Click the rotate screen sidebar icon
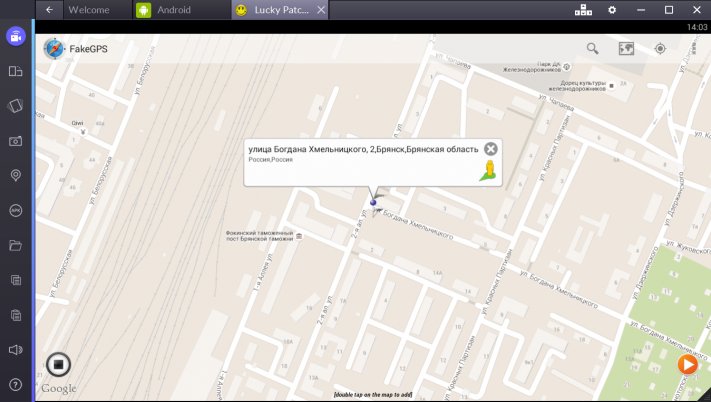711x402 pixels. point(15,106)
